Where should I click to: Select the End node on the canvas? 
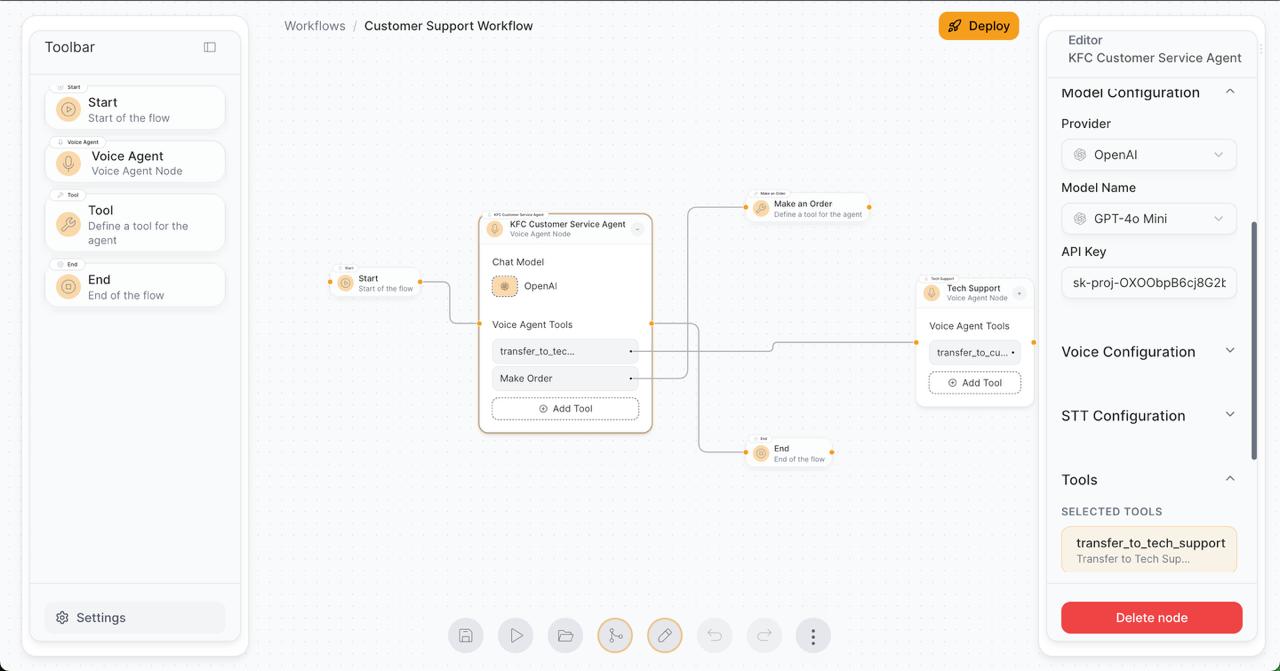[789, 453]
